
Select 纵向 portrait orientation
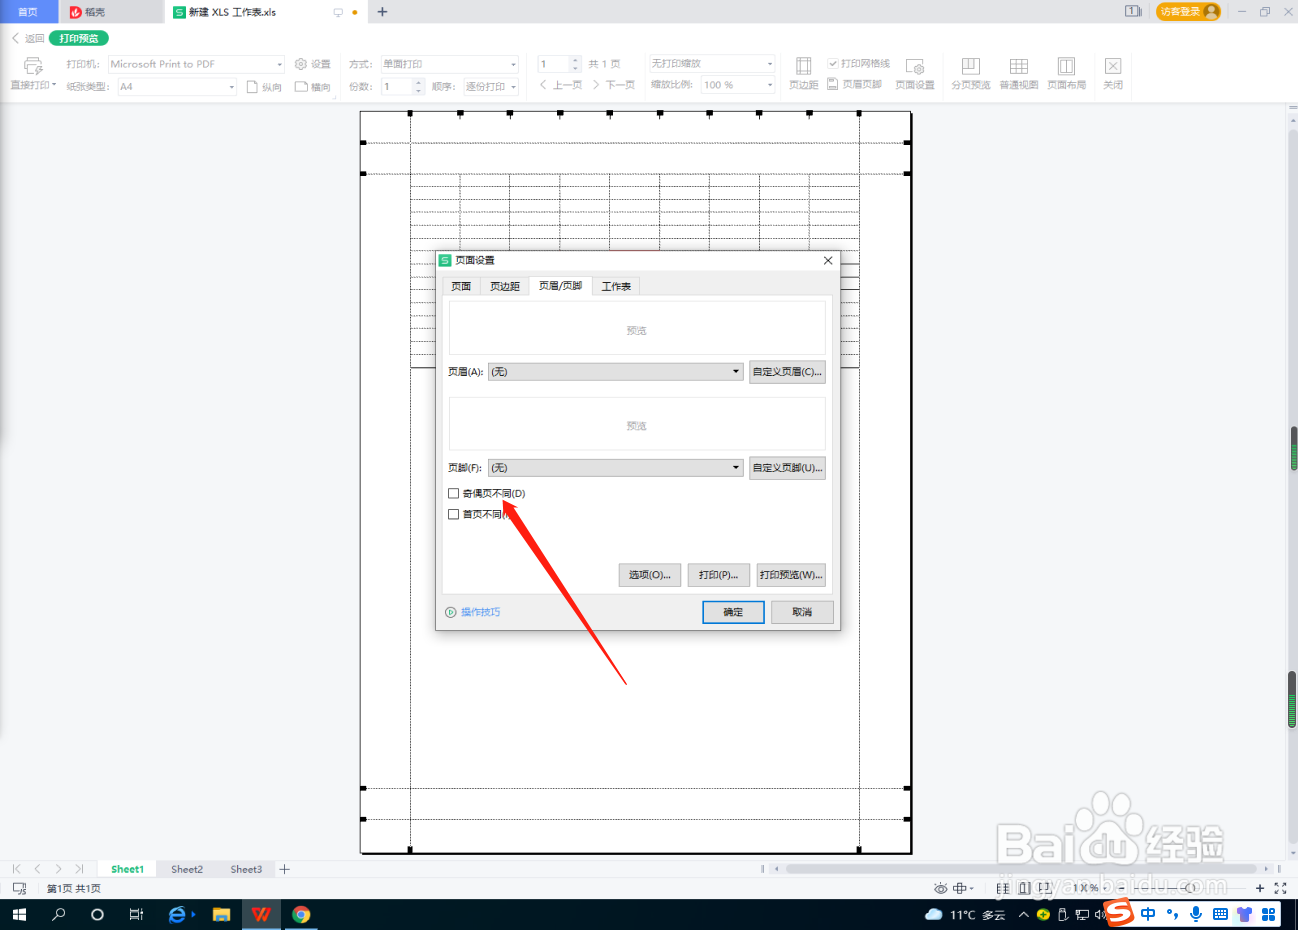pyautogui.click(x=264, y=87)
